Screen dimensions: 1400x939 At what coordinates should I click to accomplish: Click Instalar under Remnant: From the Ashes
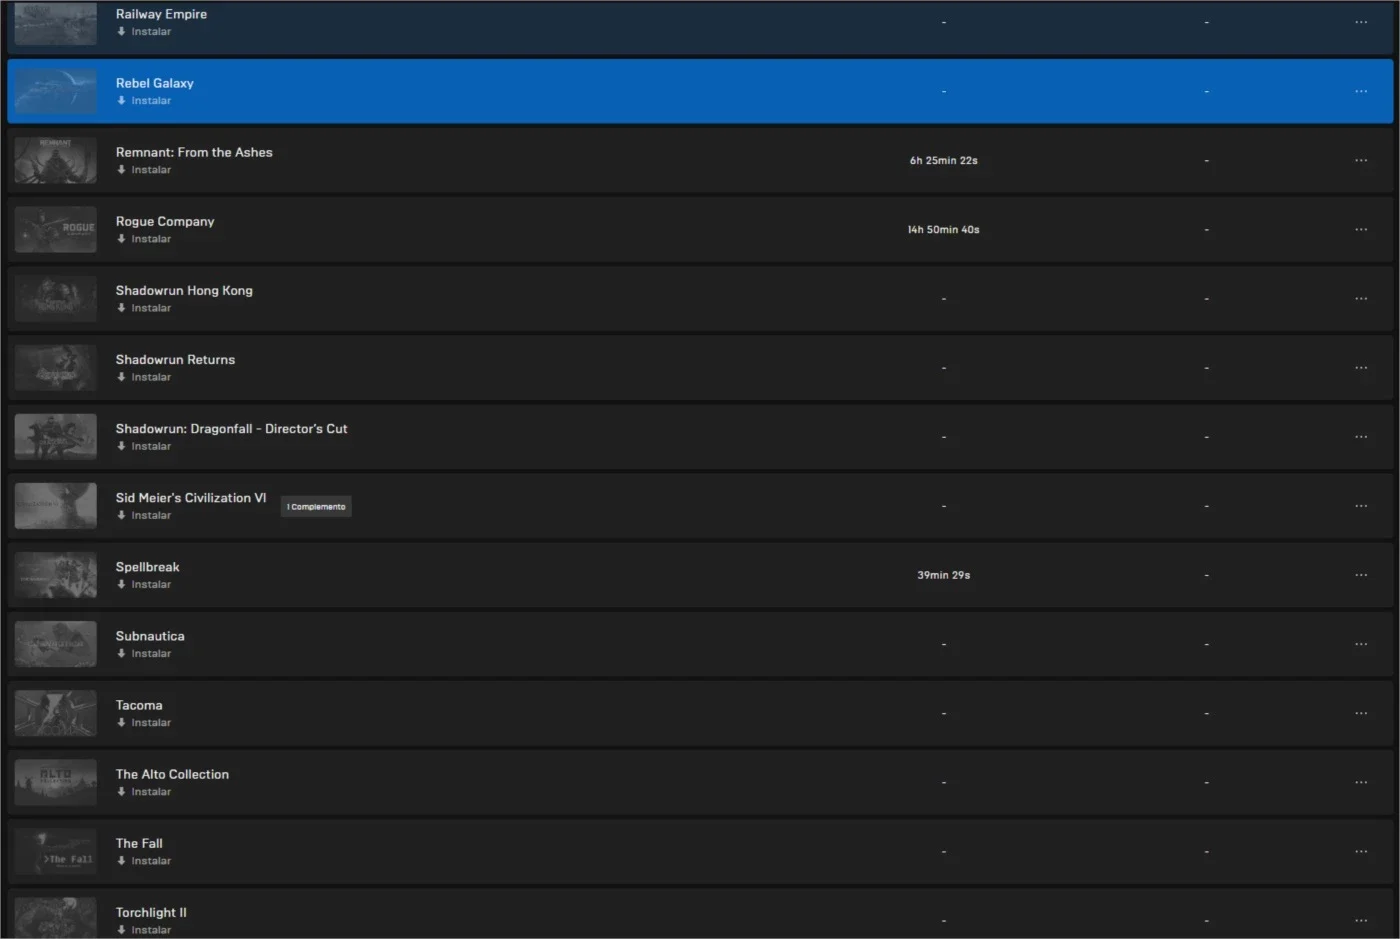[144, 170]
